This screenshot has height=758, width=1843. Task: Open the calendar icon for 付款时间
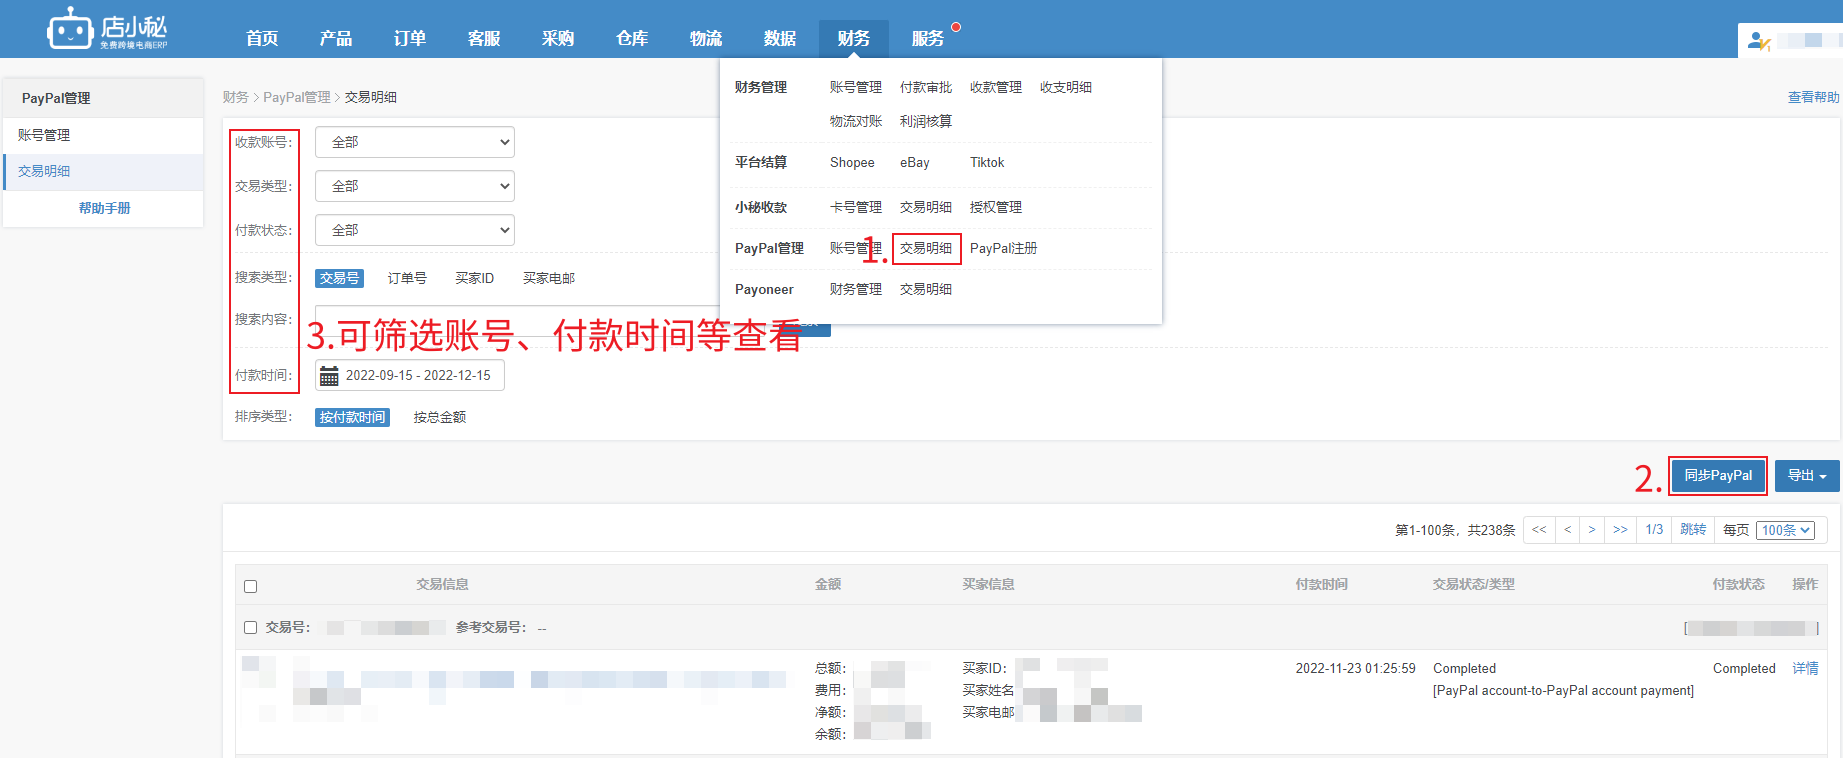pyautogui.click(x=329, y=376)
